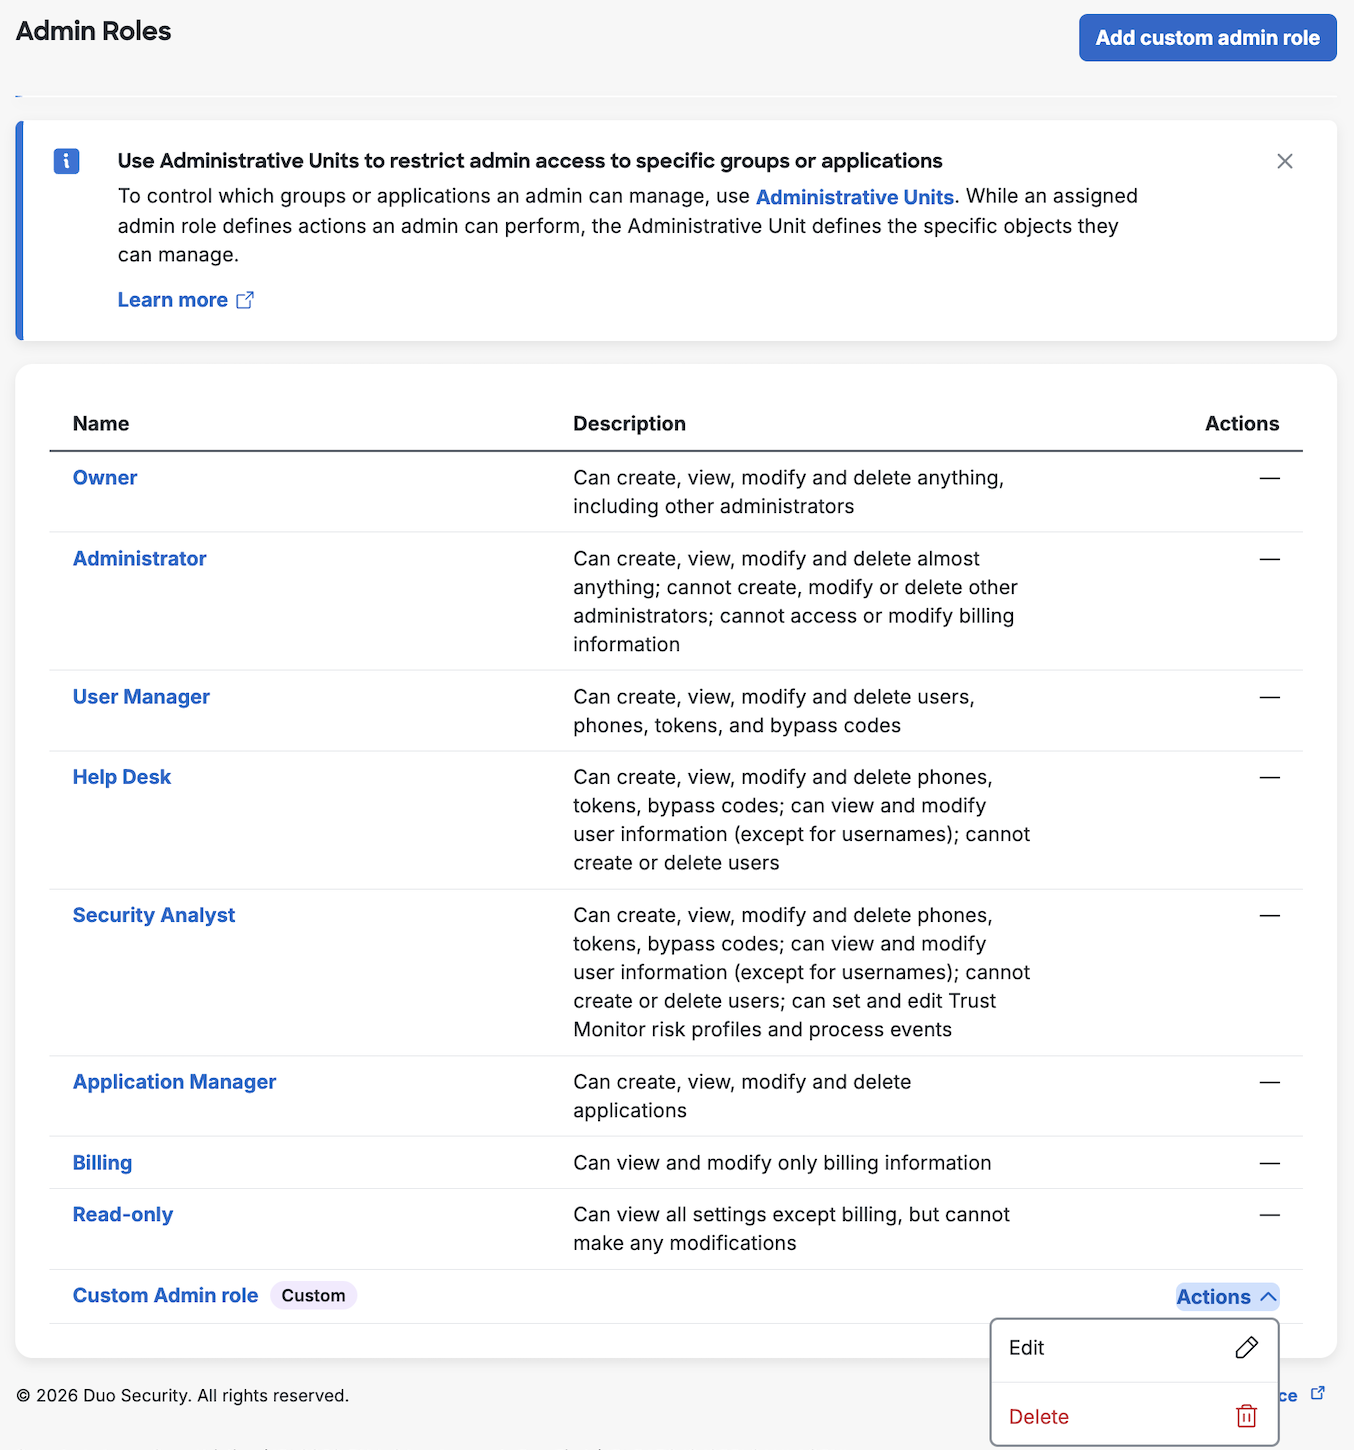This screenshot has width=1354, height=1450.
Task: Choose Edit from the Actions menu
Action: point(1027,1348)
